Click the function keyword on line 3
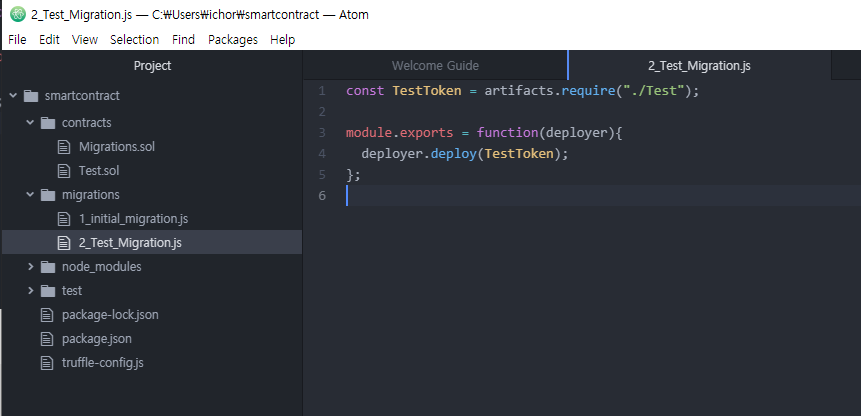Image resolution: width=861 pixels, height=416 pixels. pos(507,133)
